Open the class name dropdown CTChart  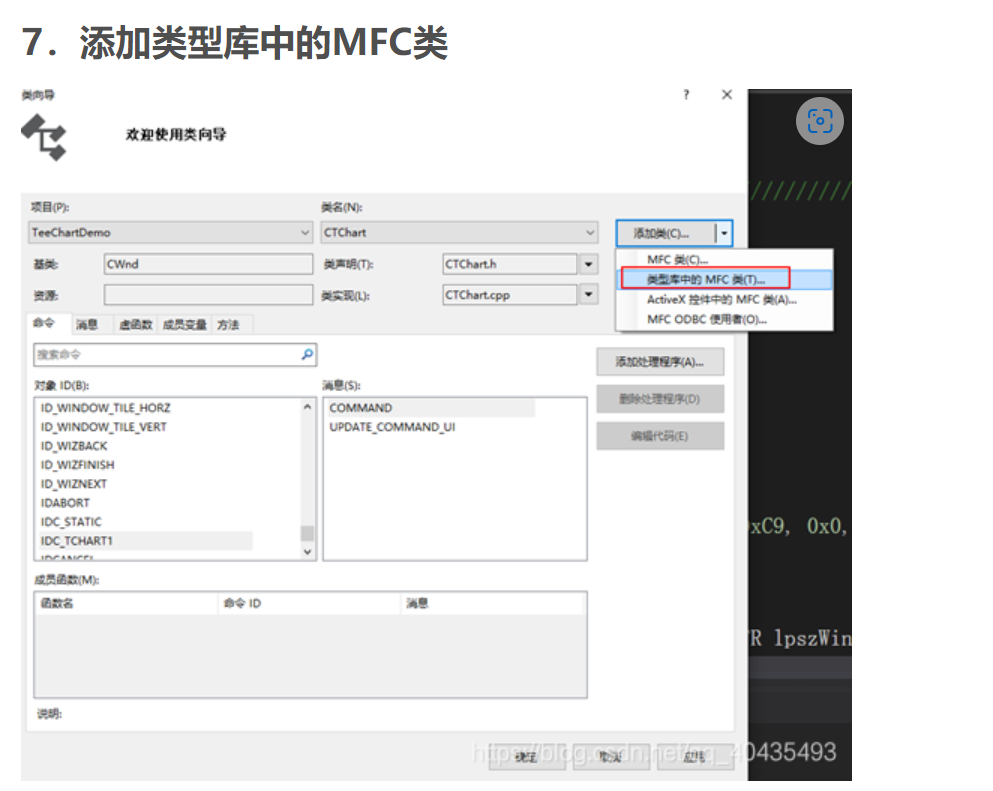pos(459,232)
